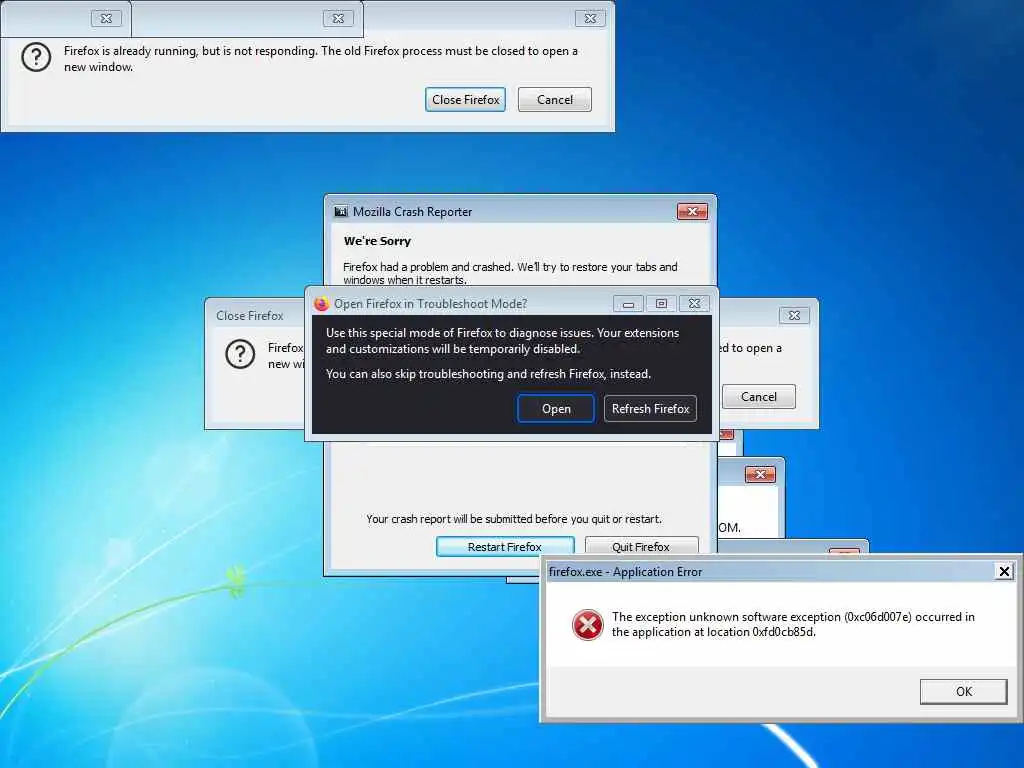Click the Firefox logo in the Troubleshoot dialog title
Screen dimensions: 1024x768
pyautogui.click(x=321, y=304)
